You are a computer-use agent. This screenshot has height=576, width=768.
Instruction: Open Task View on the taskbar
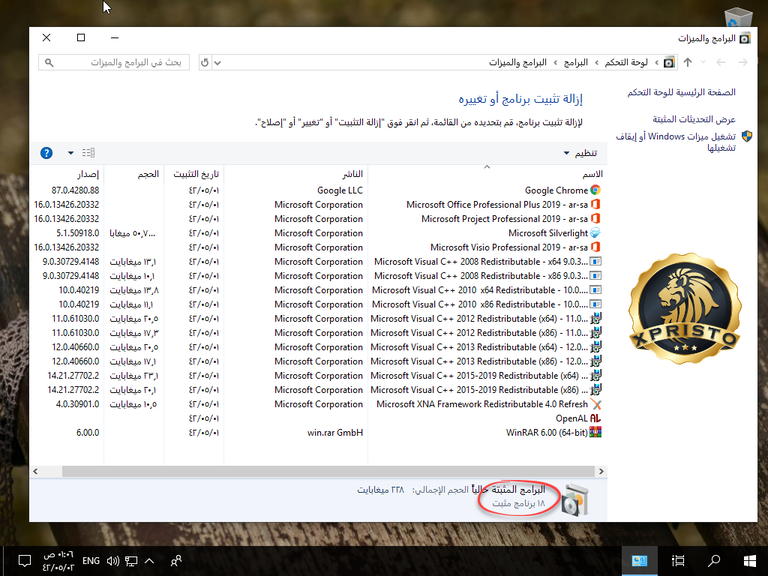pyautogui.click(x=678, y=561)
